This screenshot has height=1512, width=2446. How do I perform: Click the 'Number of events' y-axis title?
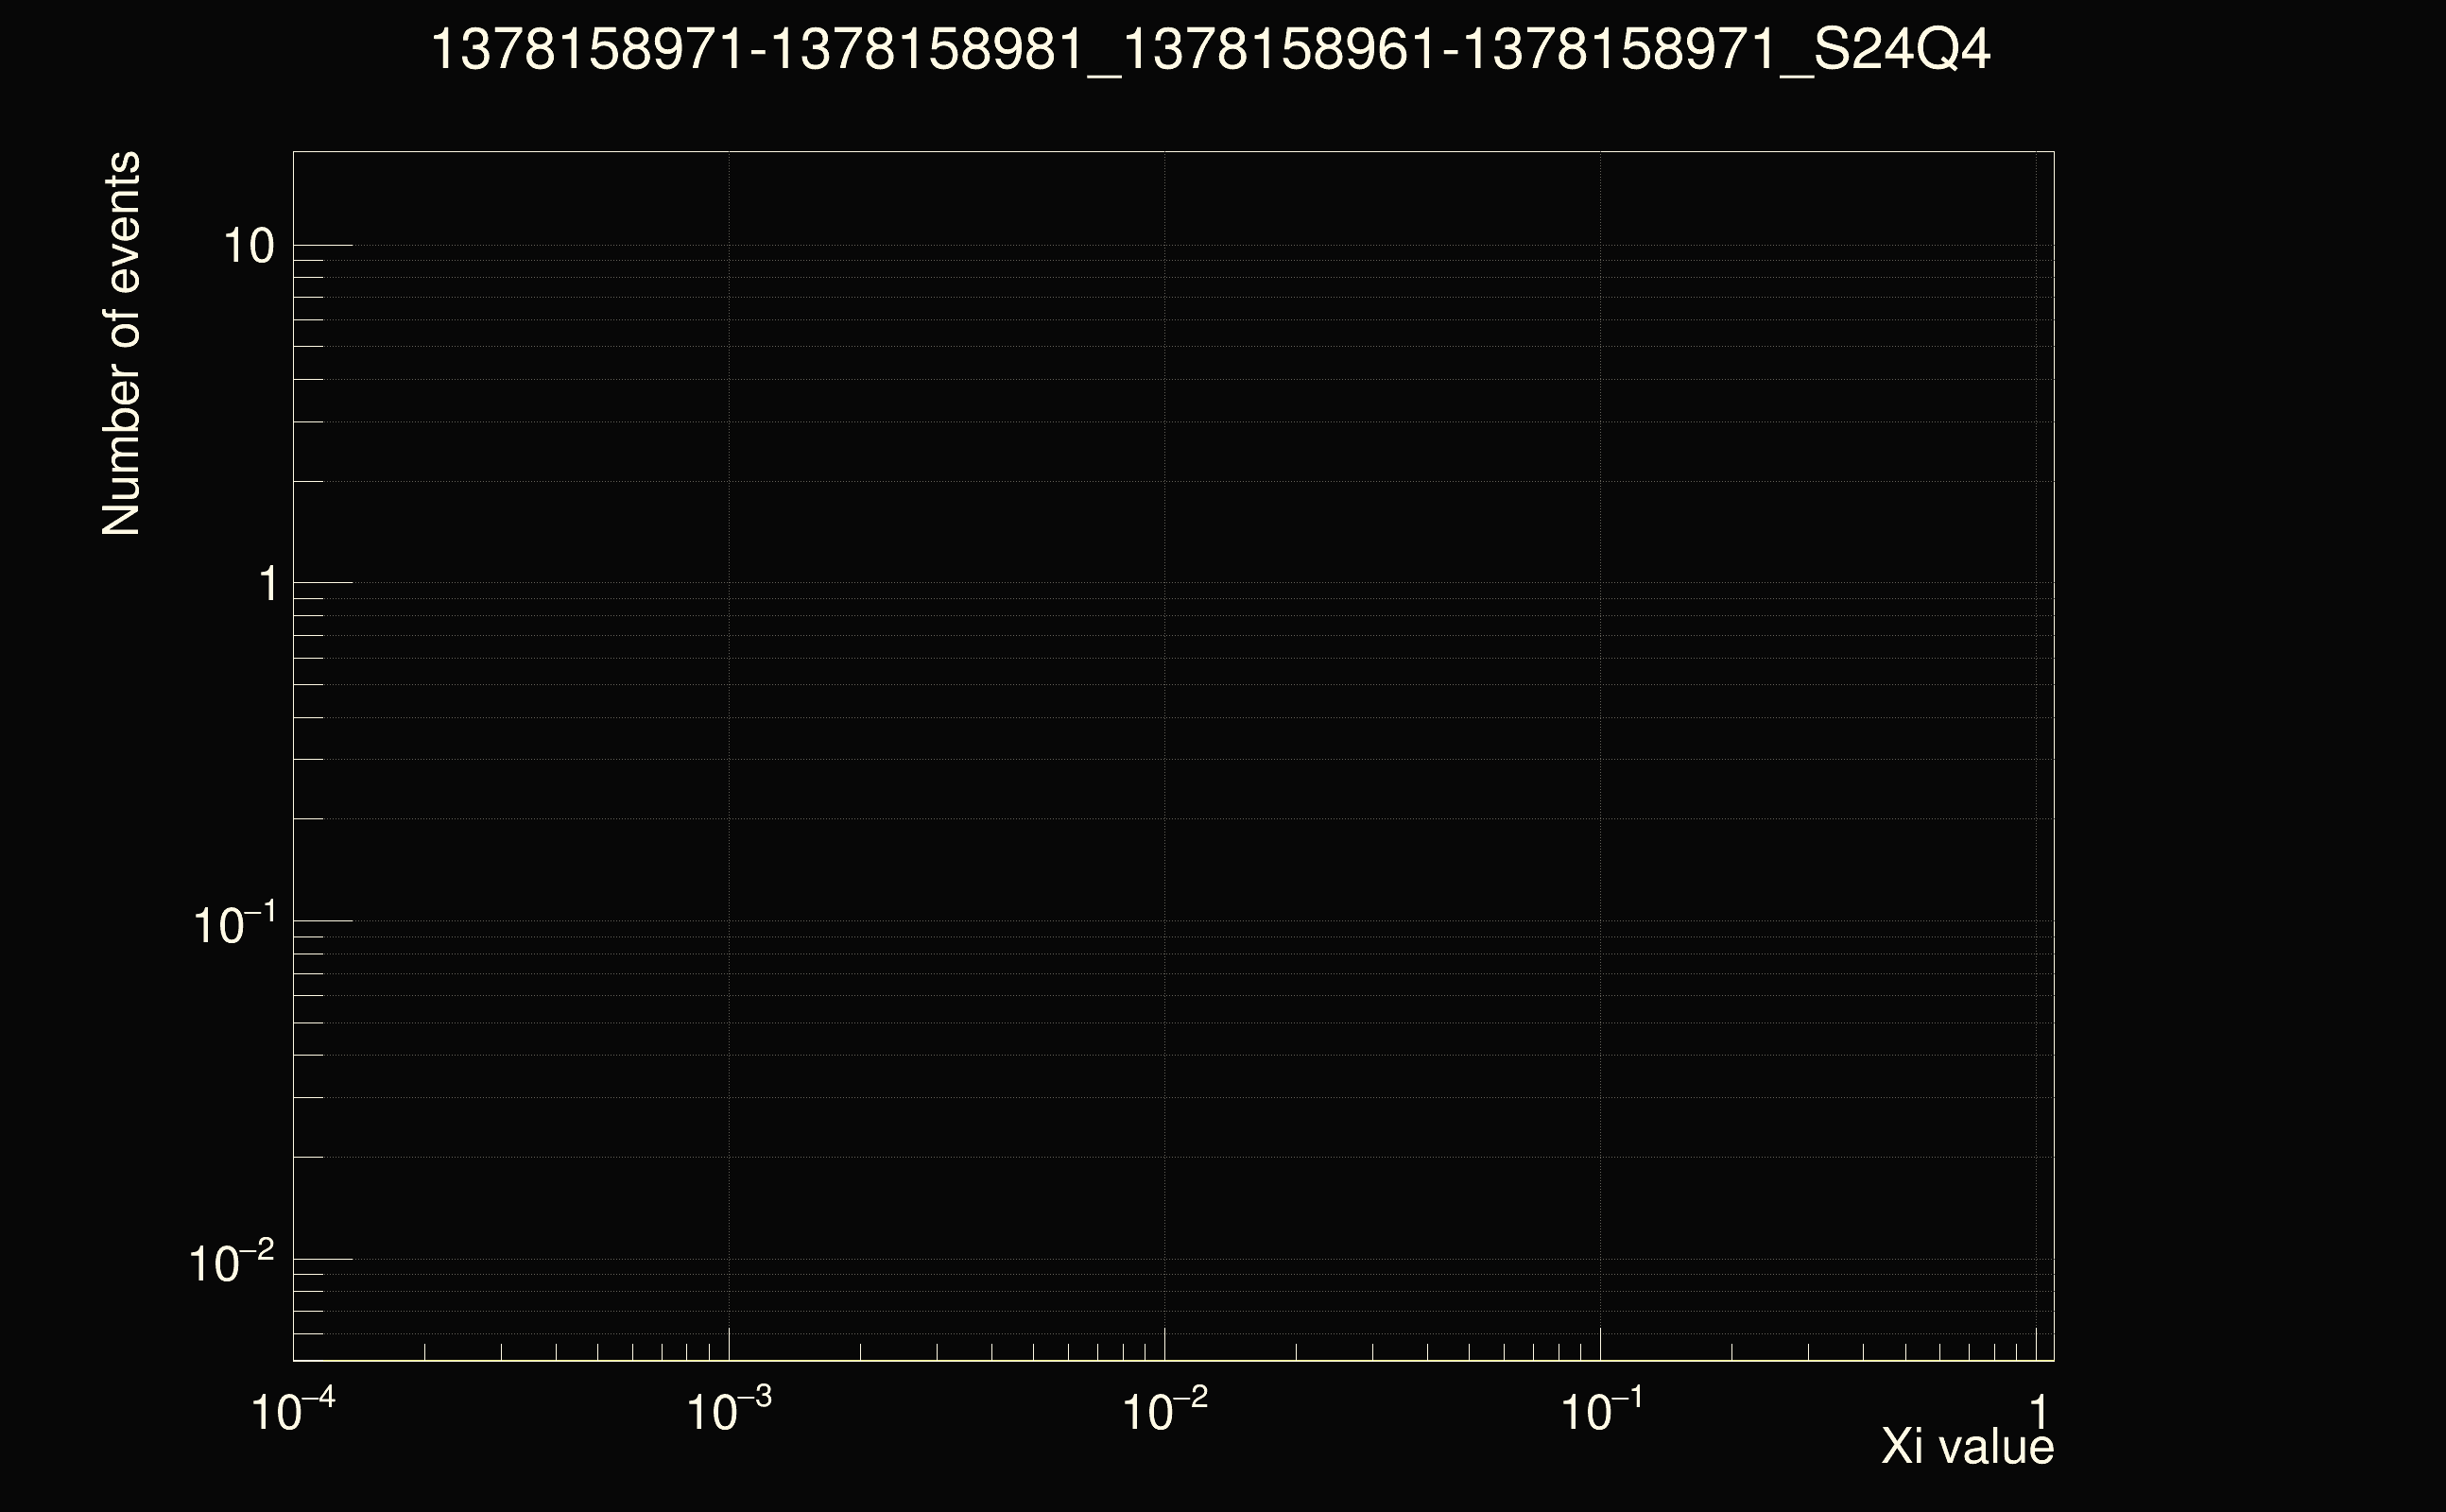(x=121, y=344)
